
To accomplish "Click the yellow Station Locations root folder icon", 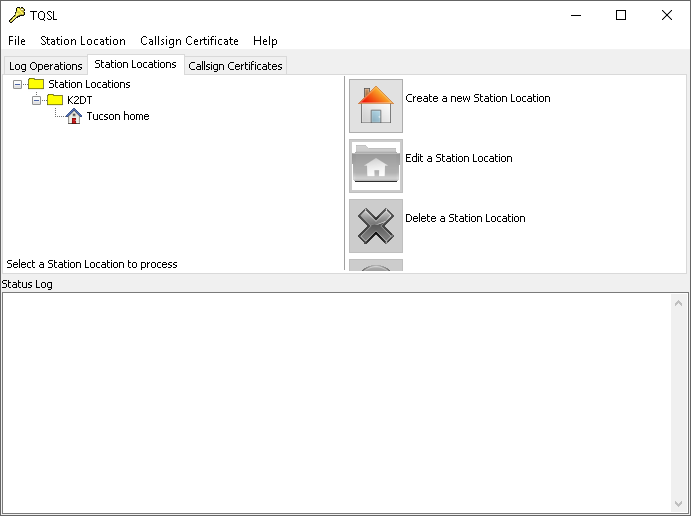I will [x=36, y=84].
